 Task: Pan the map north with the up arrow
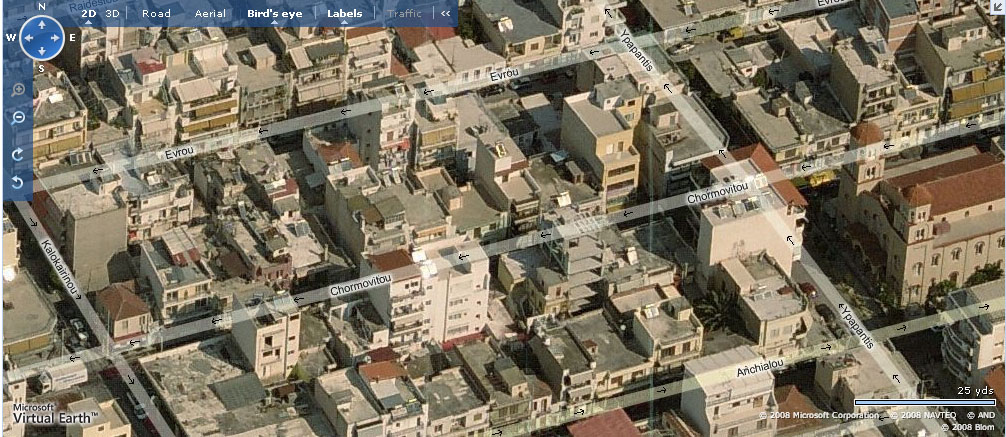[x=41, y=23]
